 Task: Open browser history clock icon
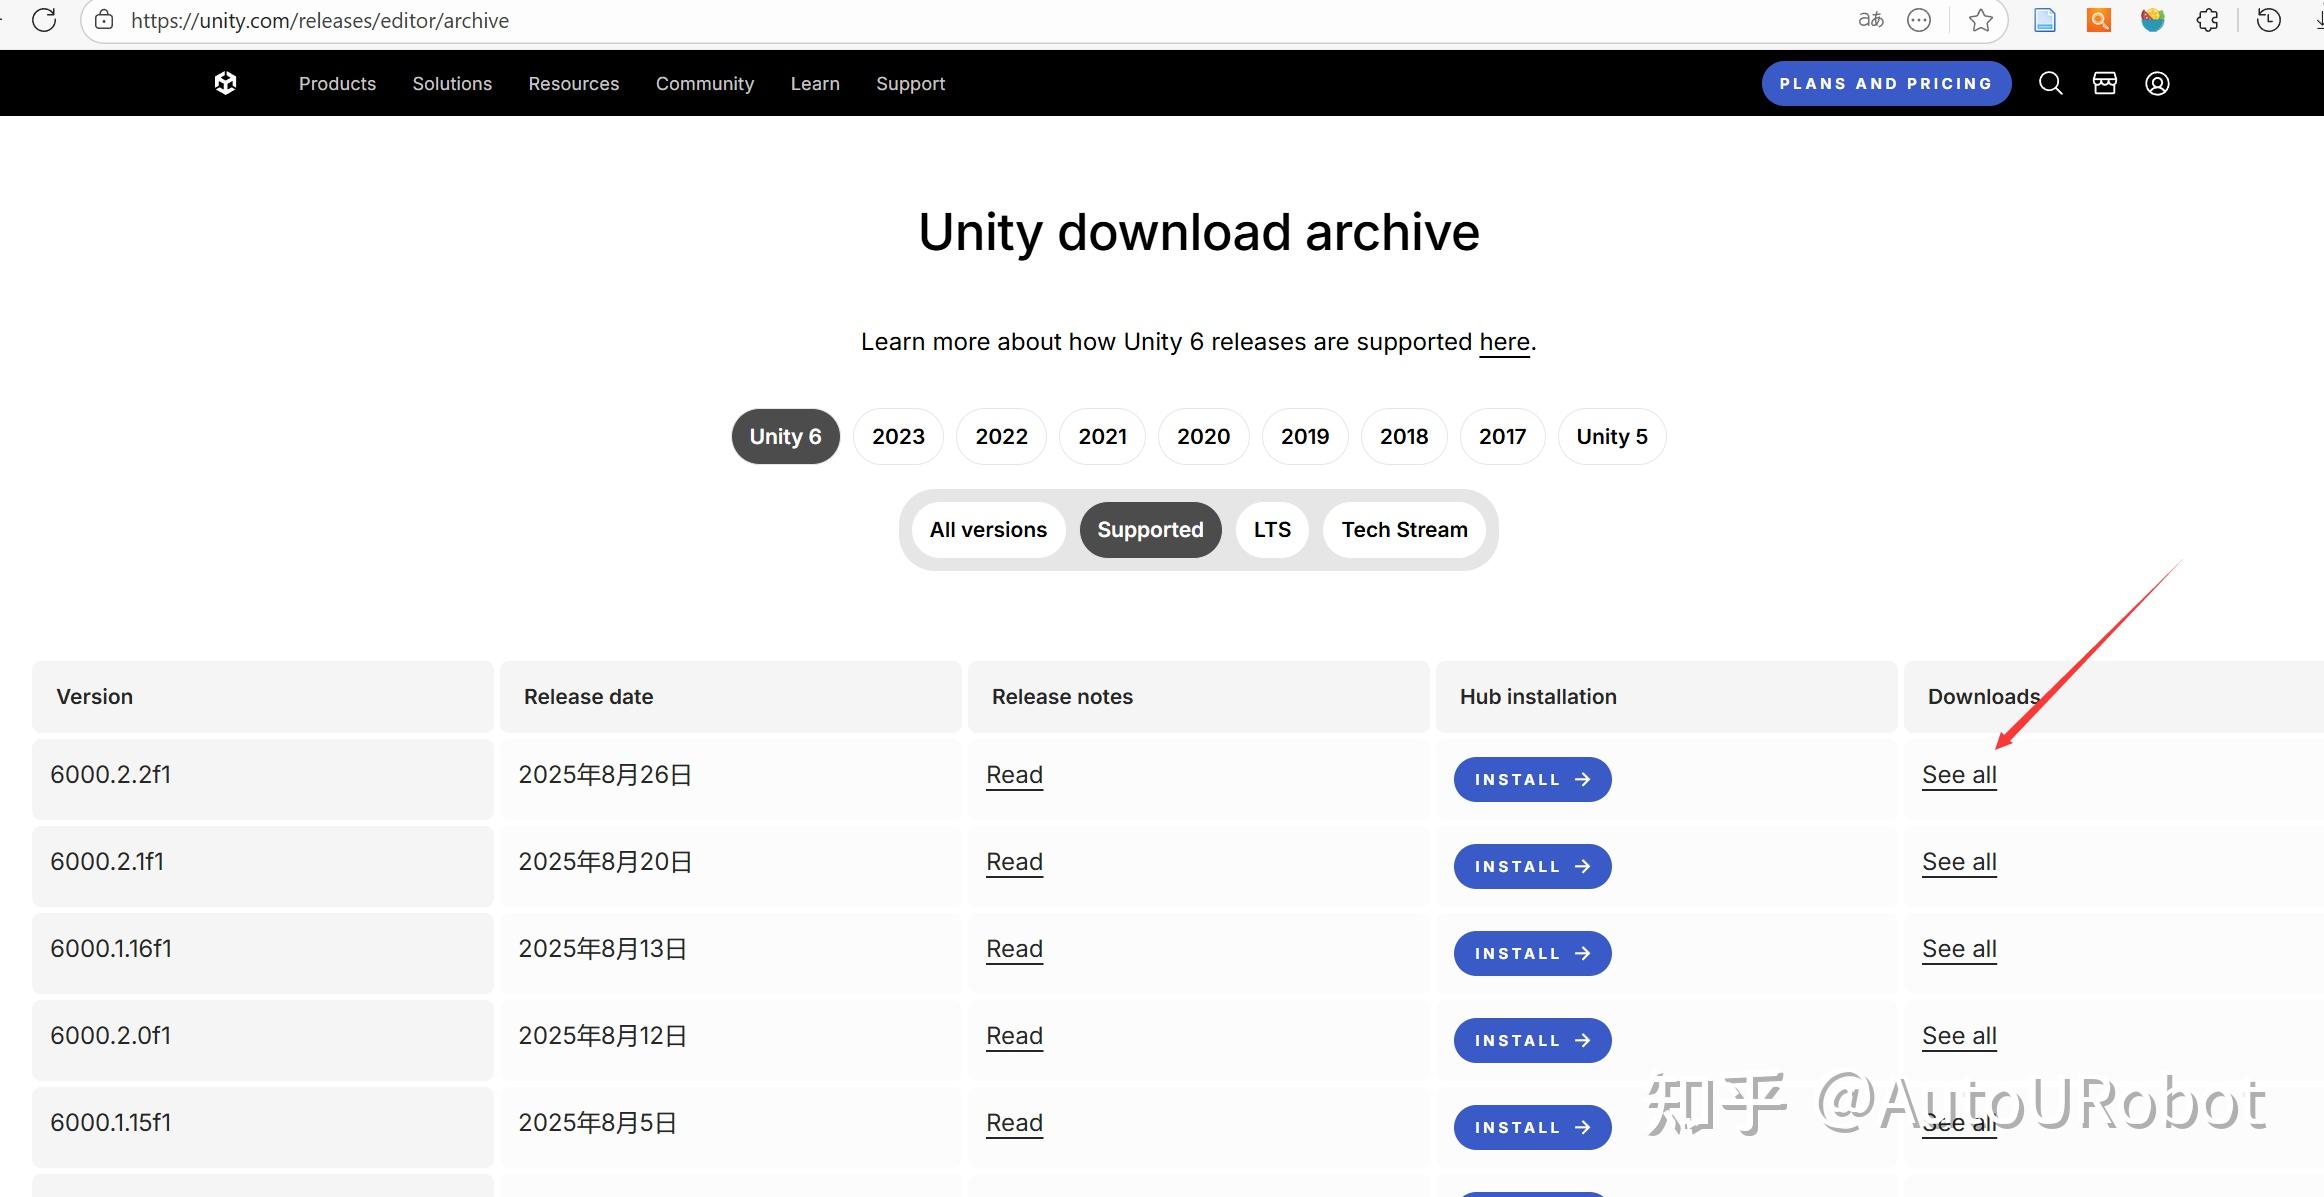click(2268, 20)
